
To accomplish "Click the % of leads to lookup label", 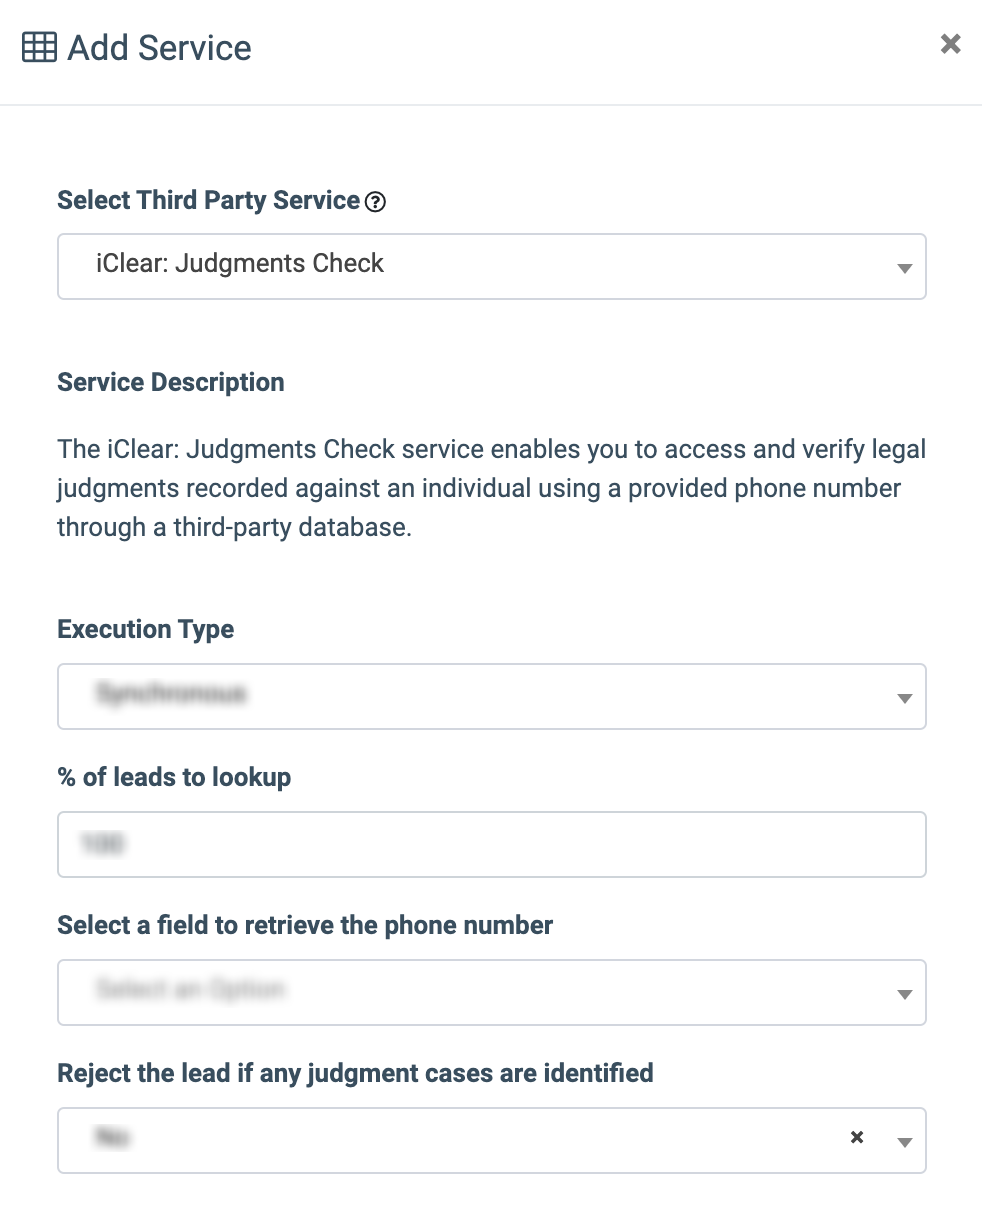I will (174, 777).
